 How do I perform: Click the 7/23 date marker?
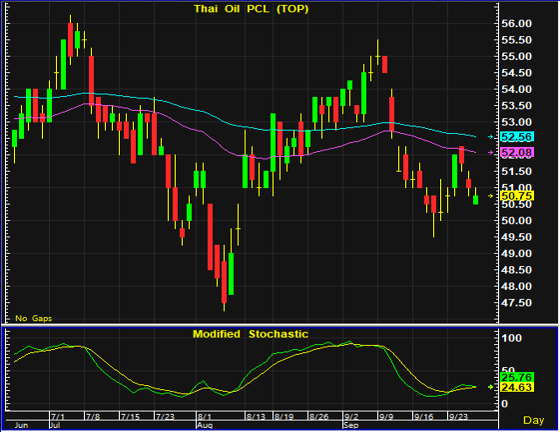click(165, 417)
